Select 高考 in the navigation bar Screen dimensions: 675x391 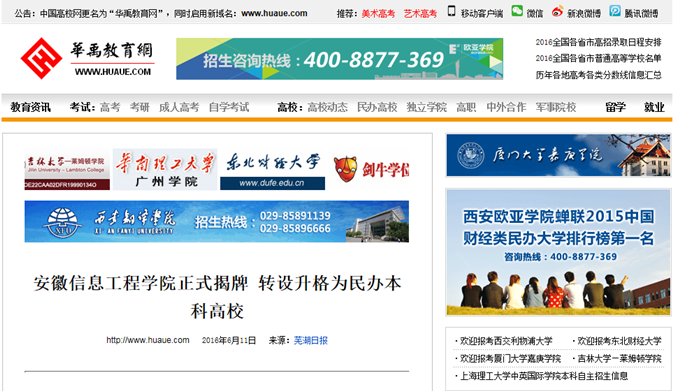coord(110,107)
